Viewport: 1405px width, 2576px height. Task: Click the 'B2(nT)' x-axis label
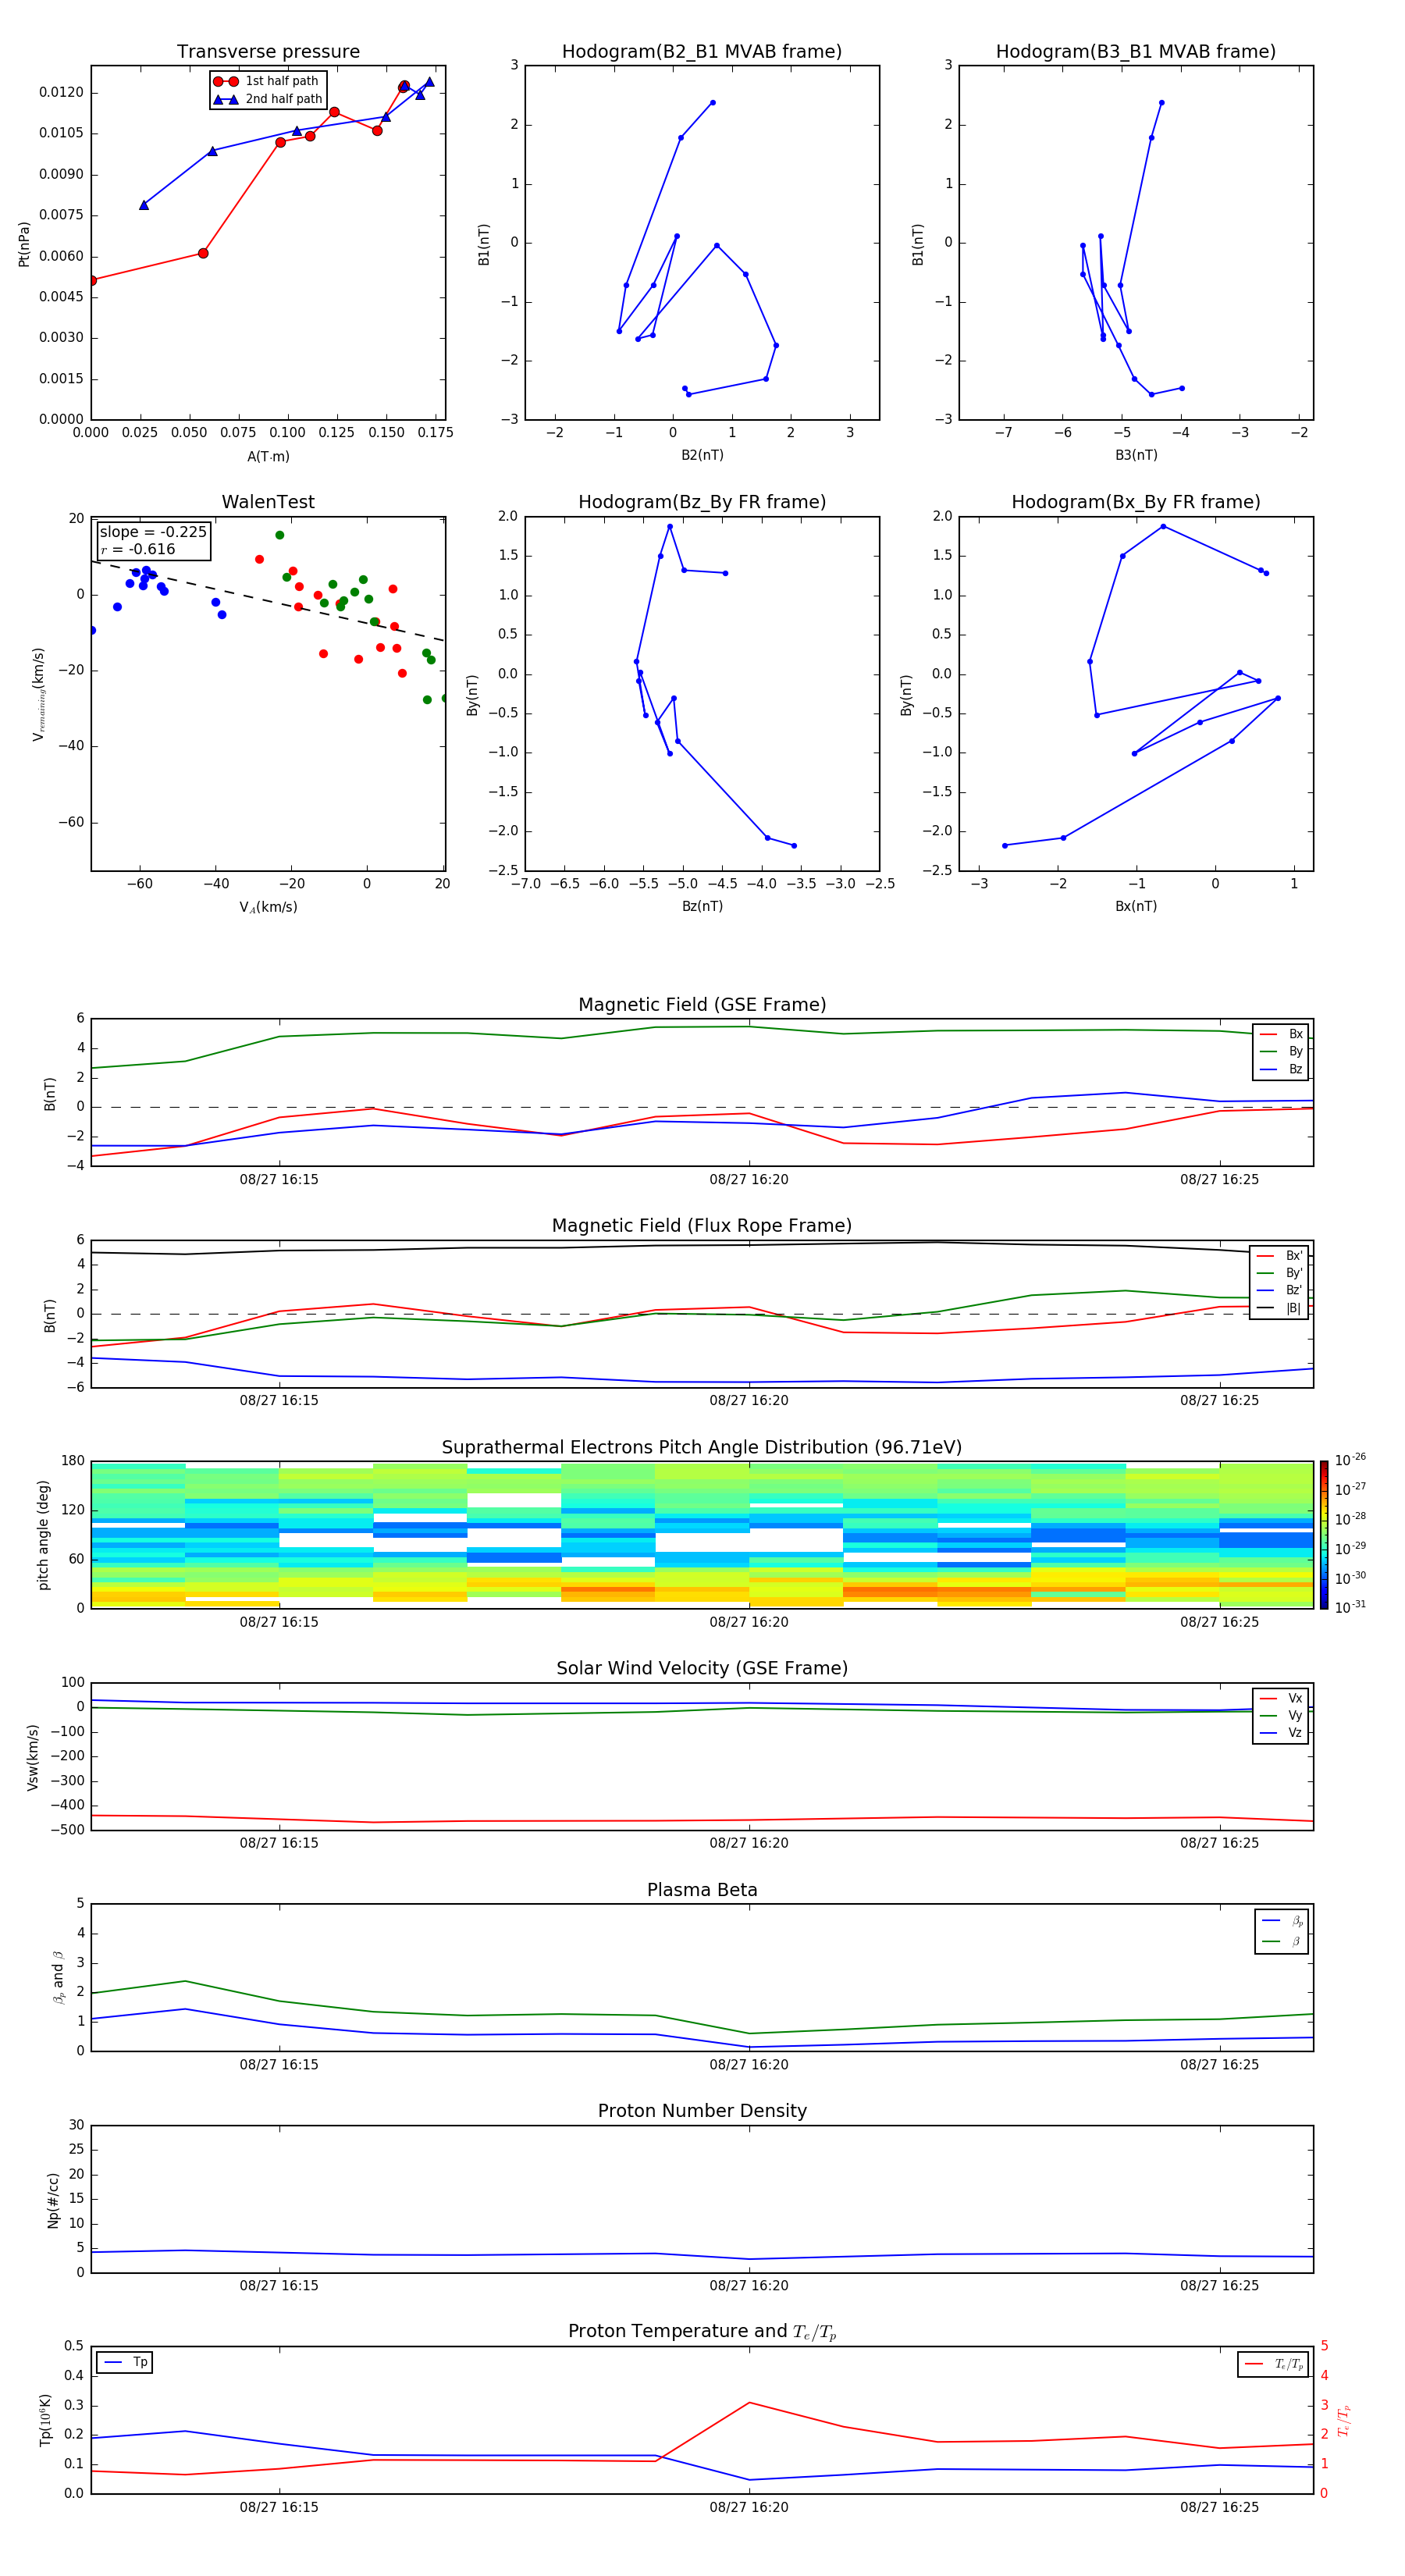pos(702,455)
